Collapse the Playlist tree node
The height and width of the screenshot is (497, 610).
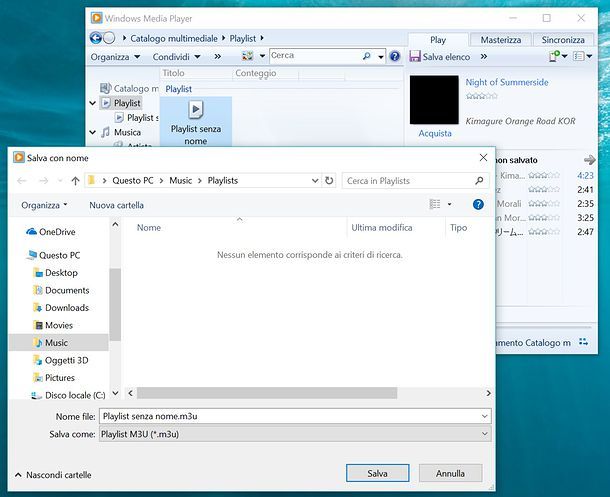click(x=93, y=103)
